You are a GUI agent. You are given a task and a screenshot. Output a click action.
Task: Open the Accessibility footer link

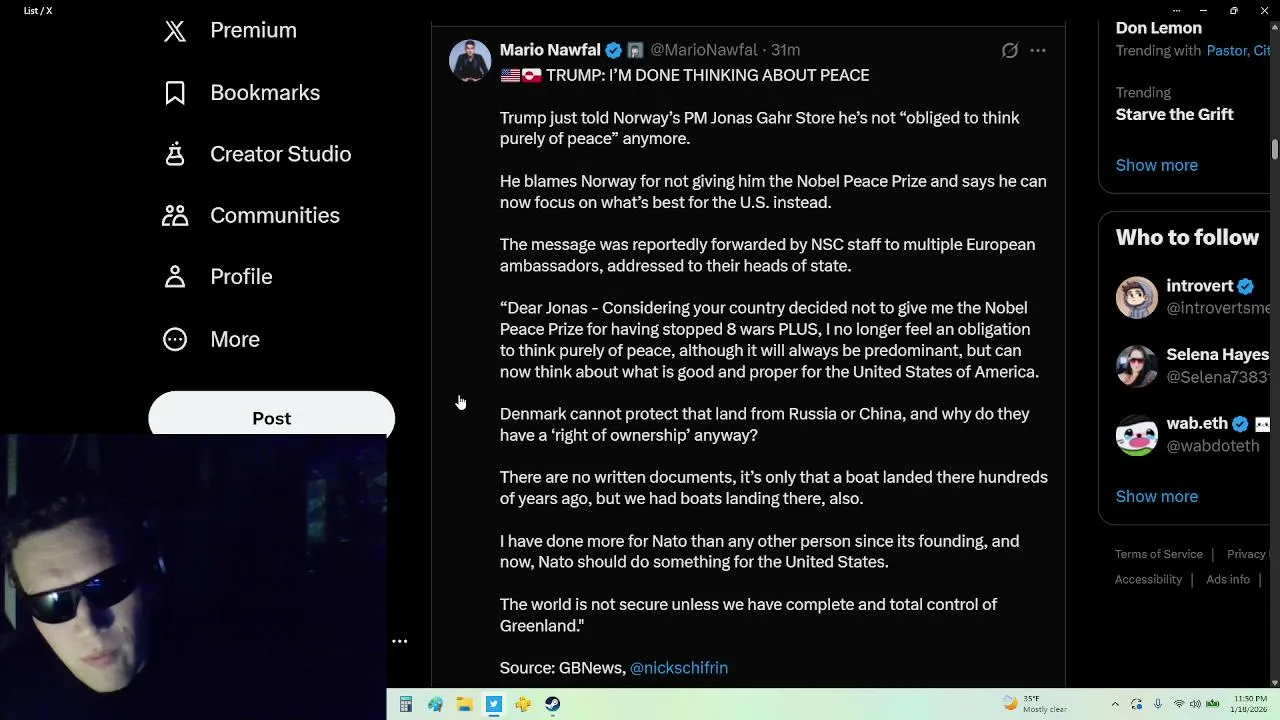tap(1148, 580)
